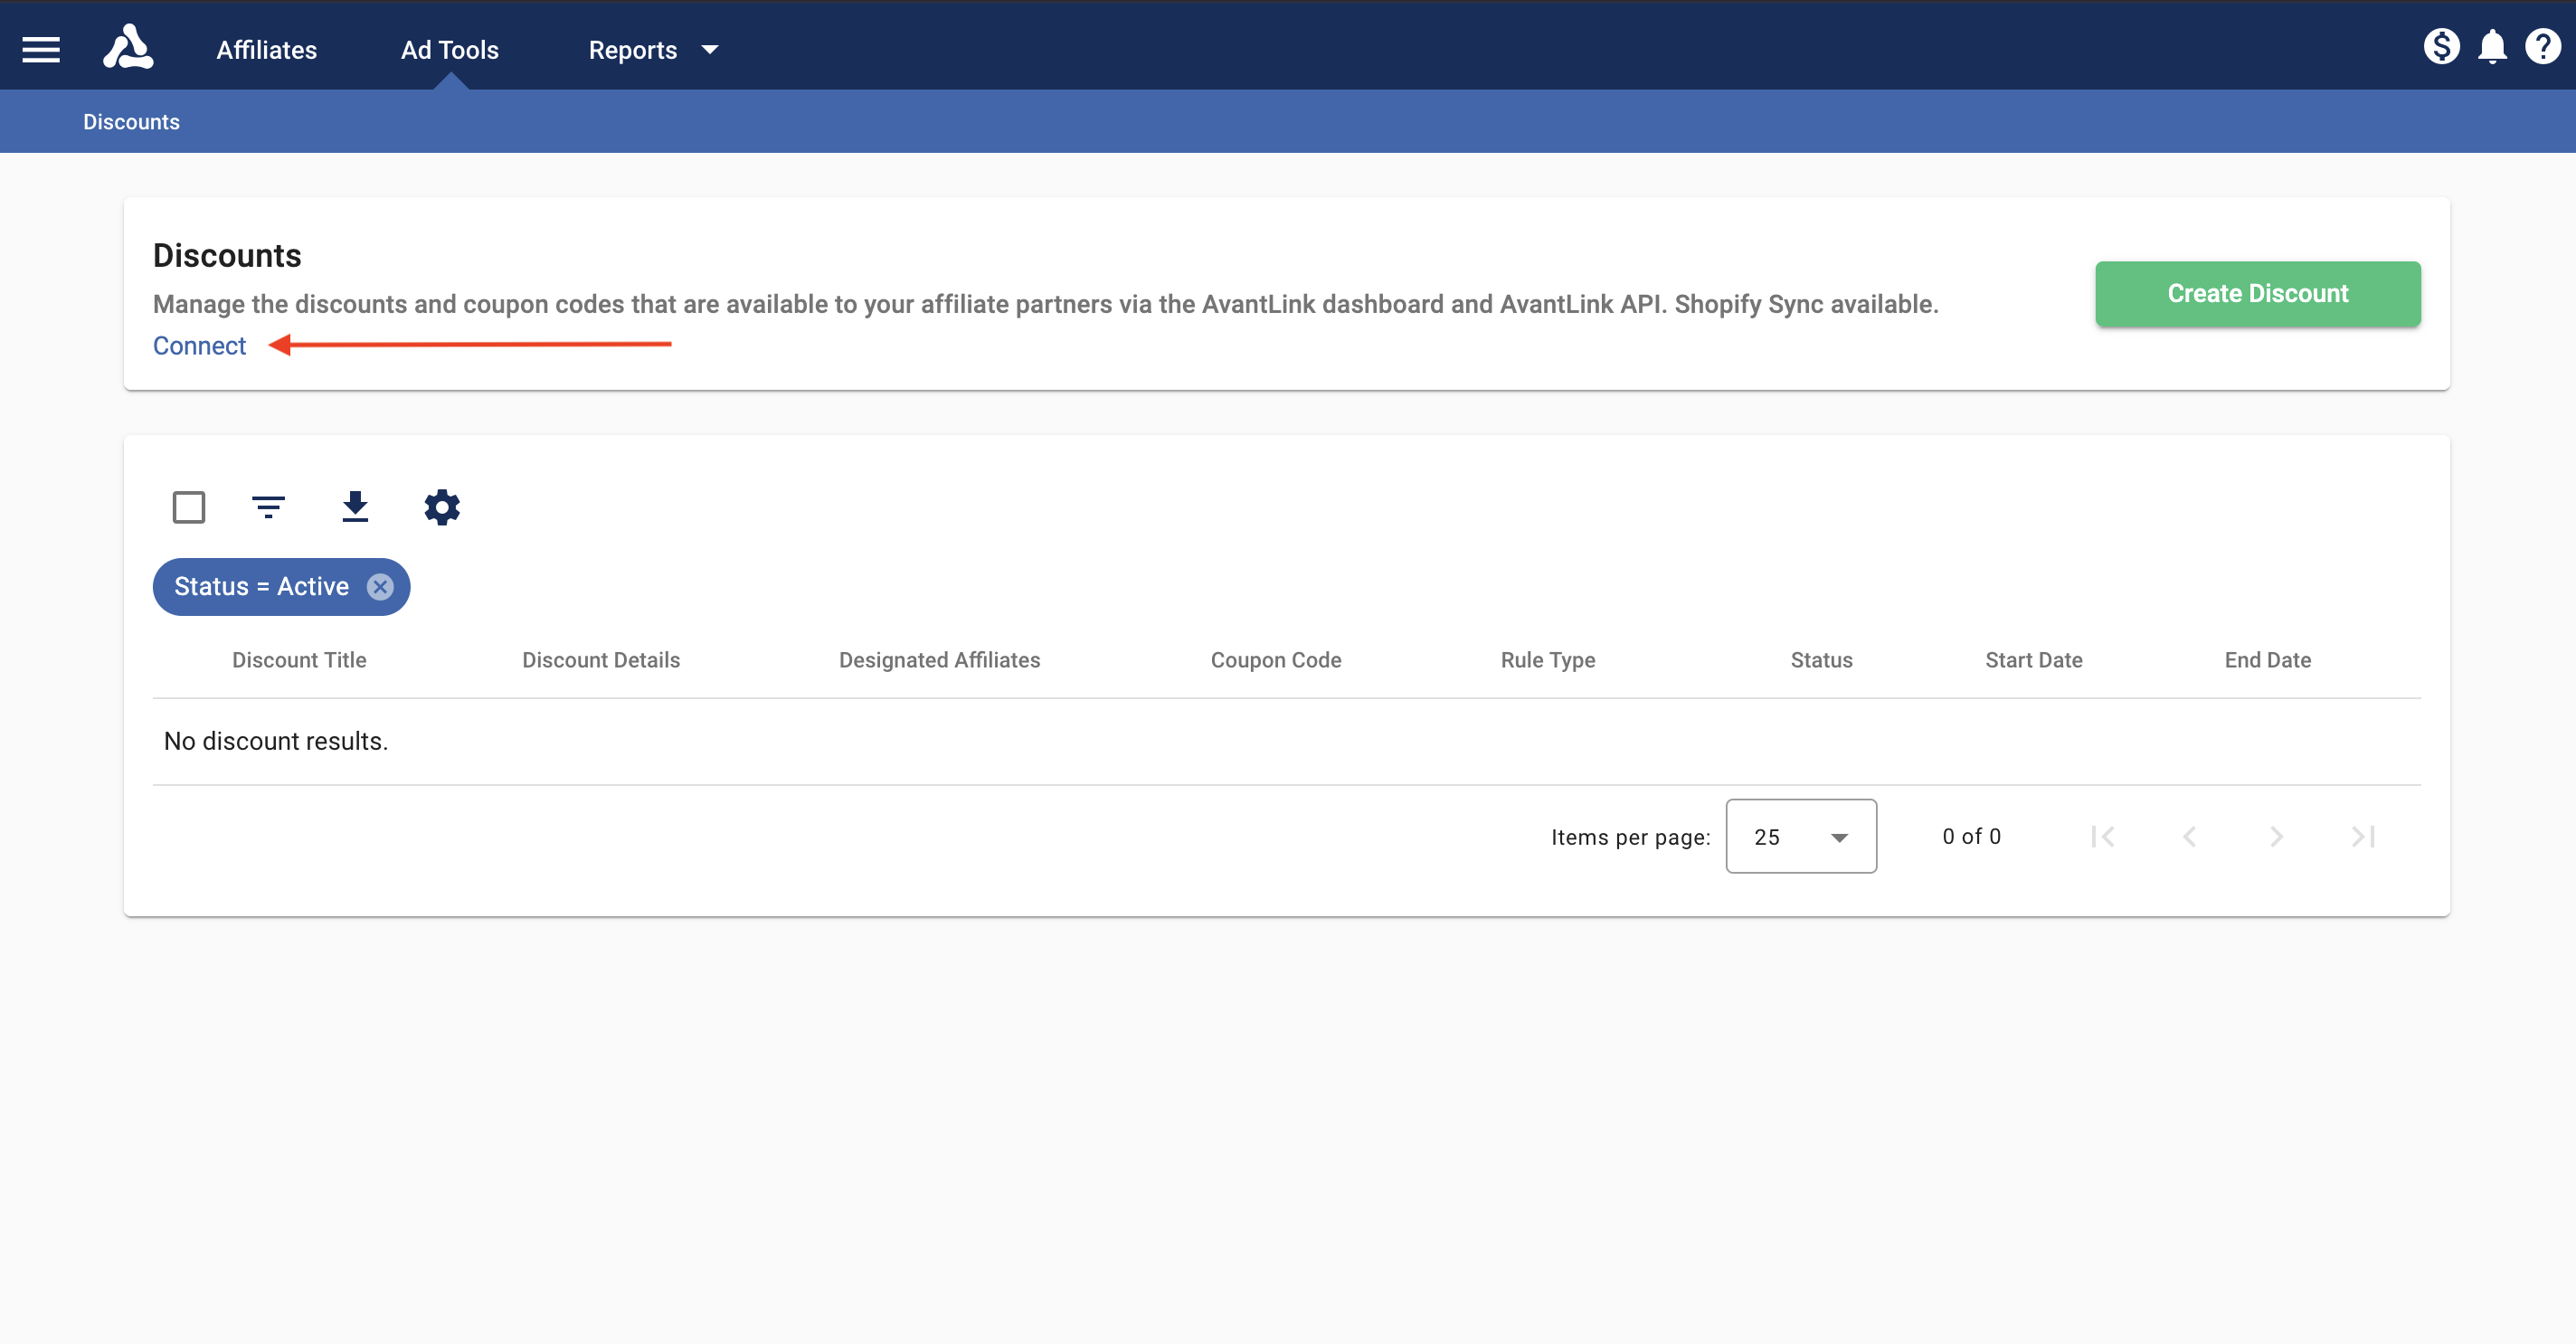The height and width of the screenshot is (1344, 2576).
Task: Remove the Status = Active filter chip
Action: click(379, 587)
